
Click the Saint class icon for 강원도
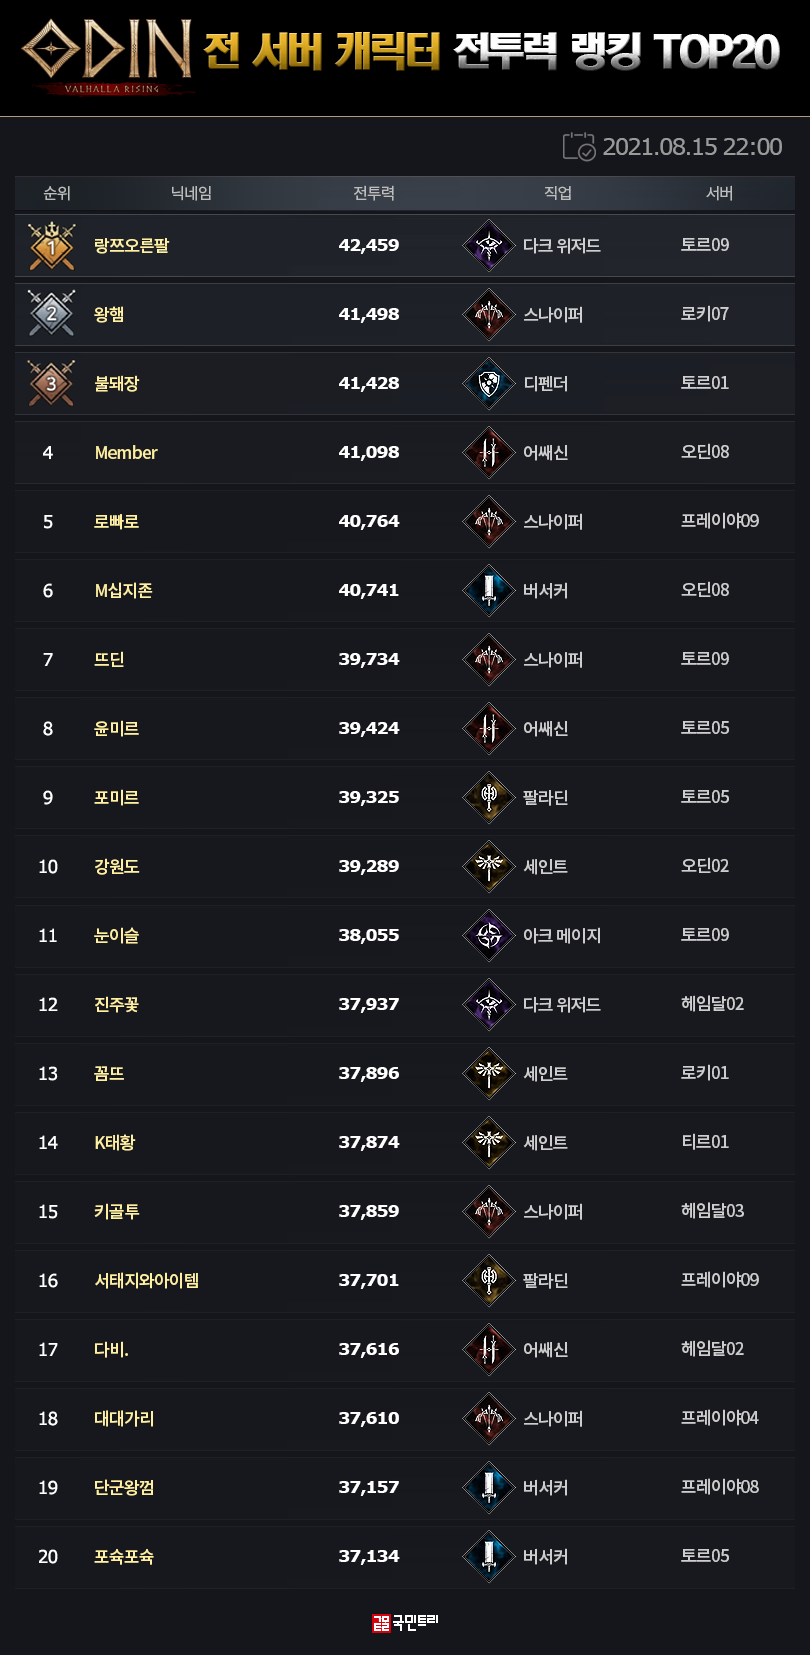[489, 866]
